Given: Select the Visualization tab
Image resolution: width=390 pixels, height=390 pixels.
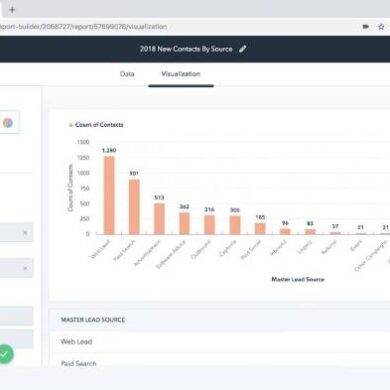Looking at the screenshot, I should 181,74.
